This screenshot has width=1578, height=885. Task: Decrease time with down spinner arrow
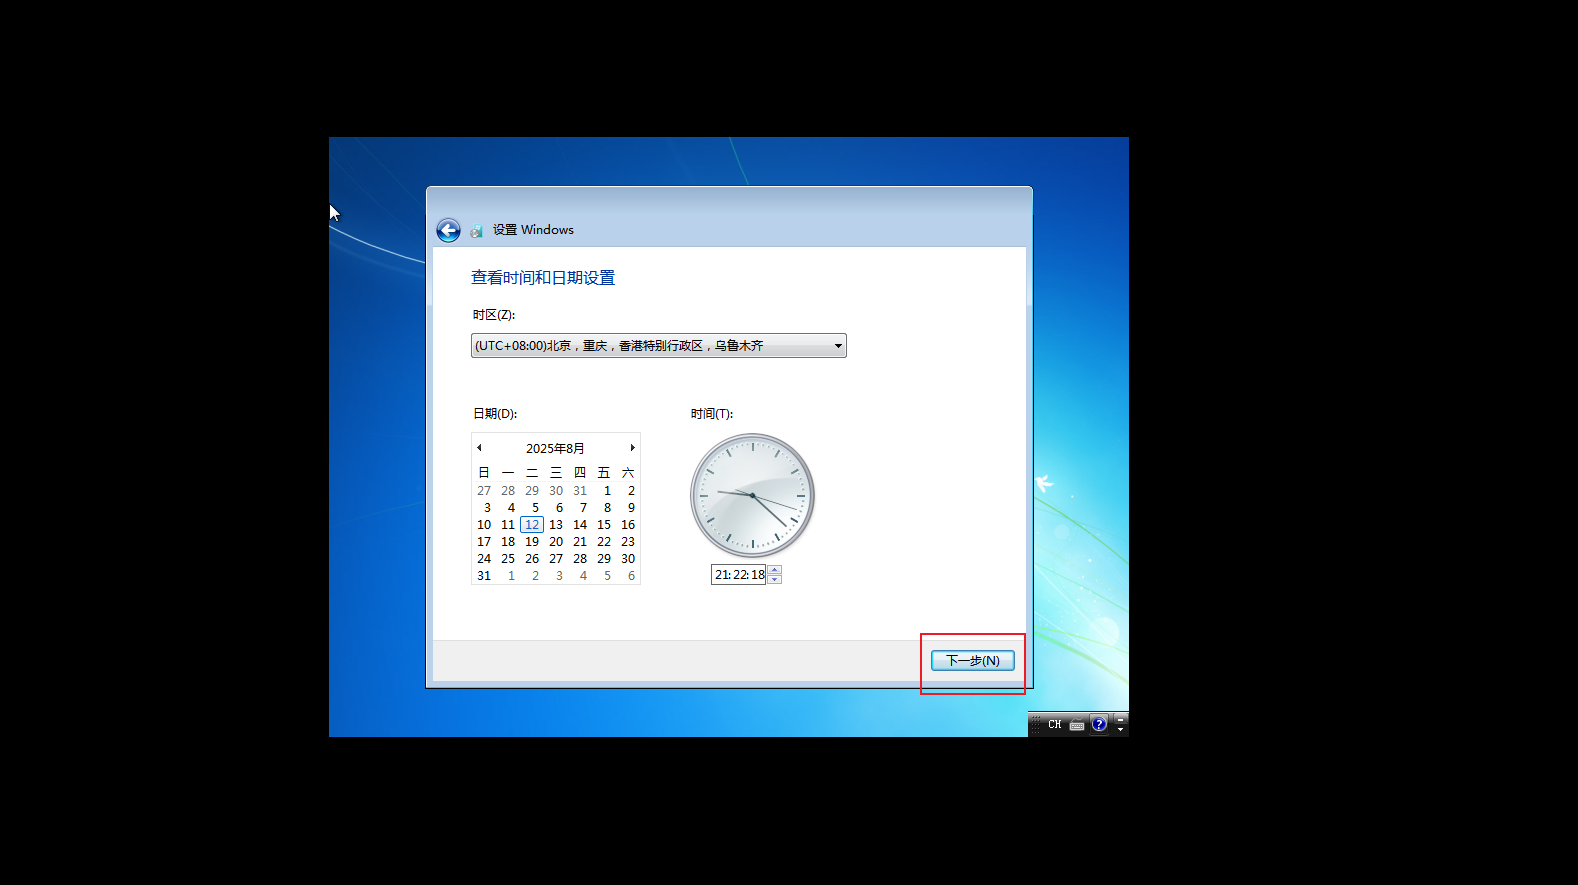coord(775,580)
